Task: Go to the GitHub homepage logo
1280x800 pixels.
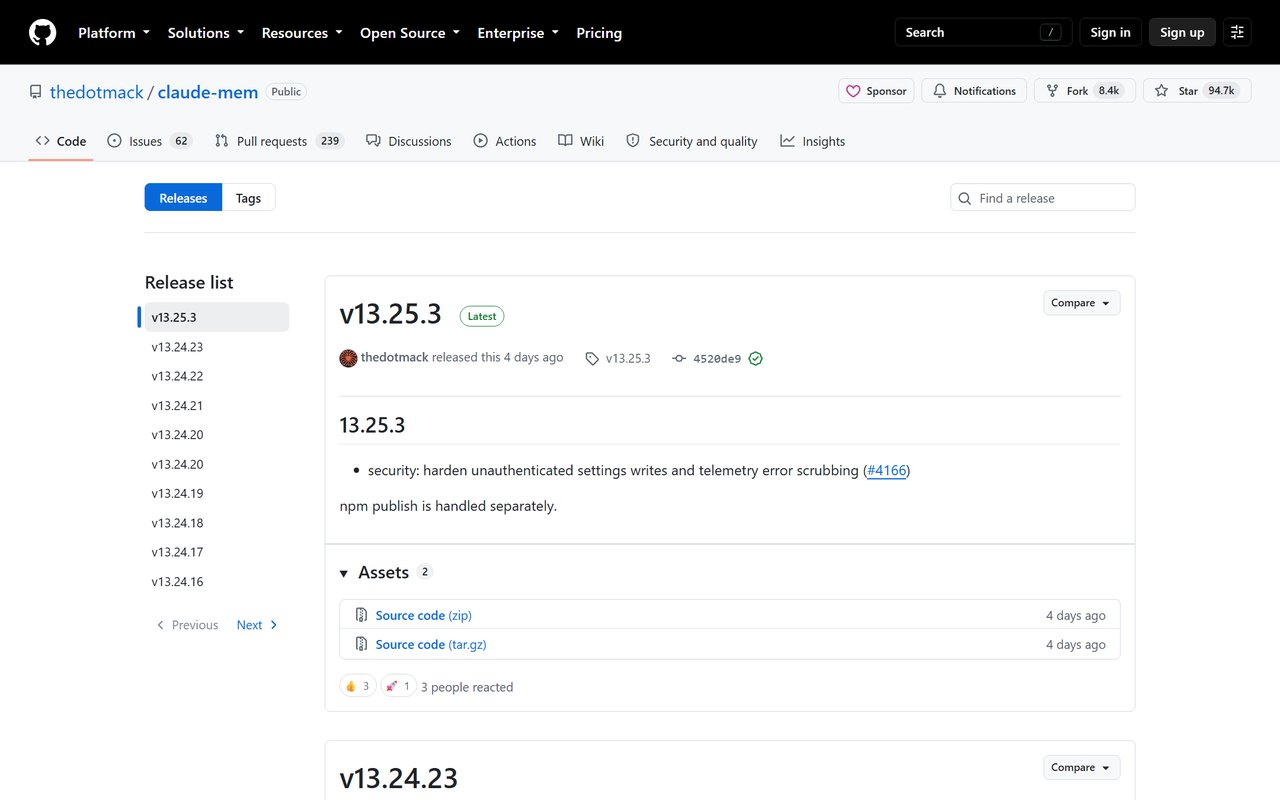Action: [42, 32]
